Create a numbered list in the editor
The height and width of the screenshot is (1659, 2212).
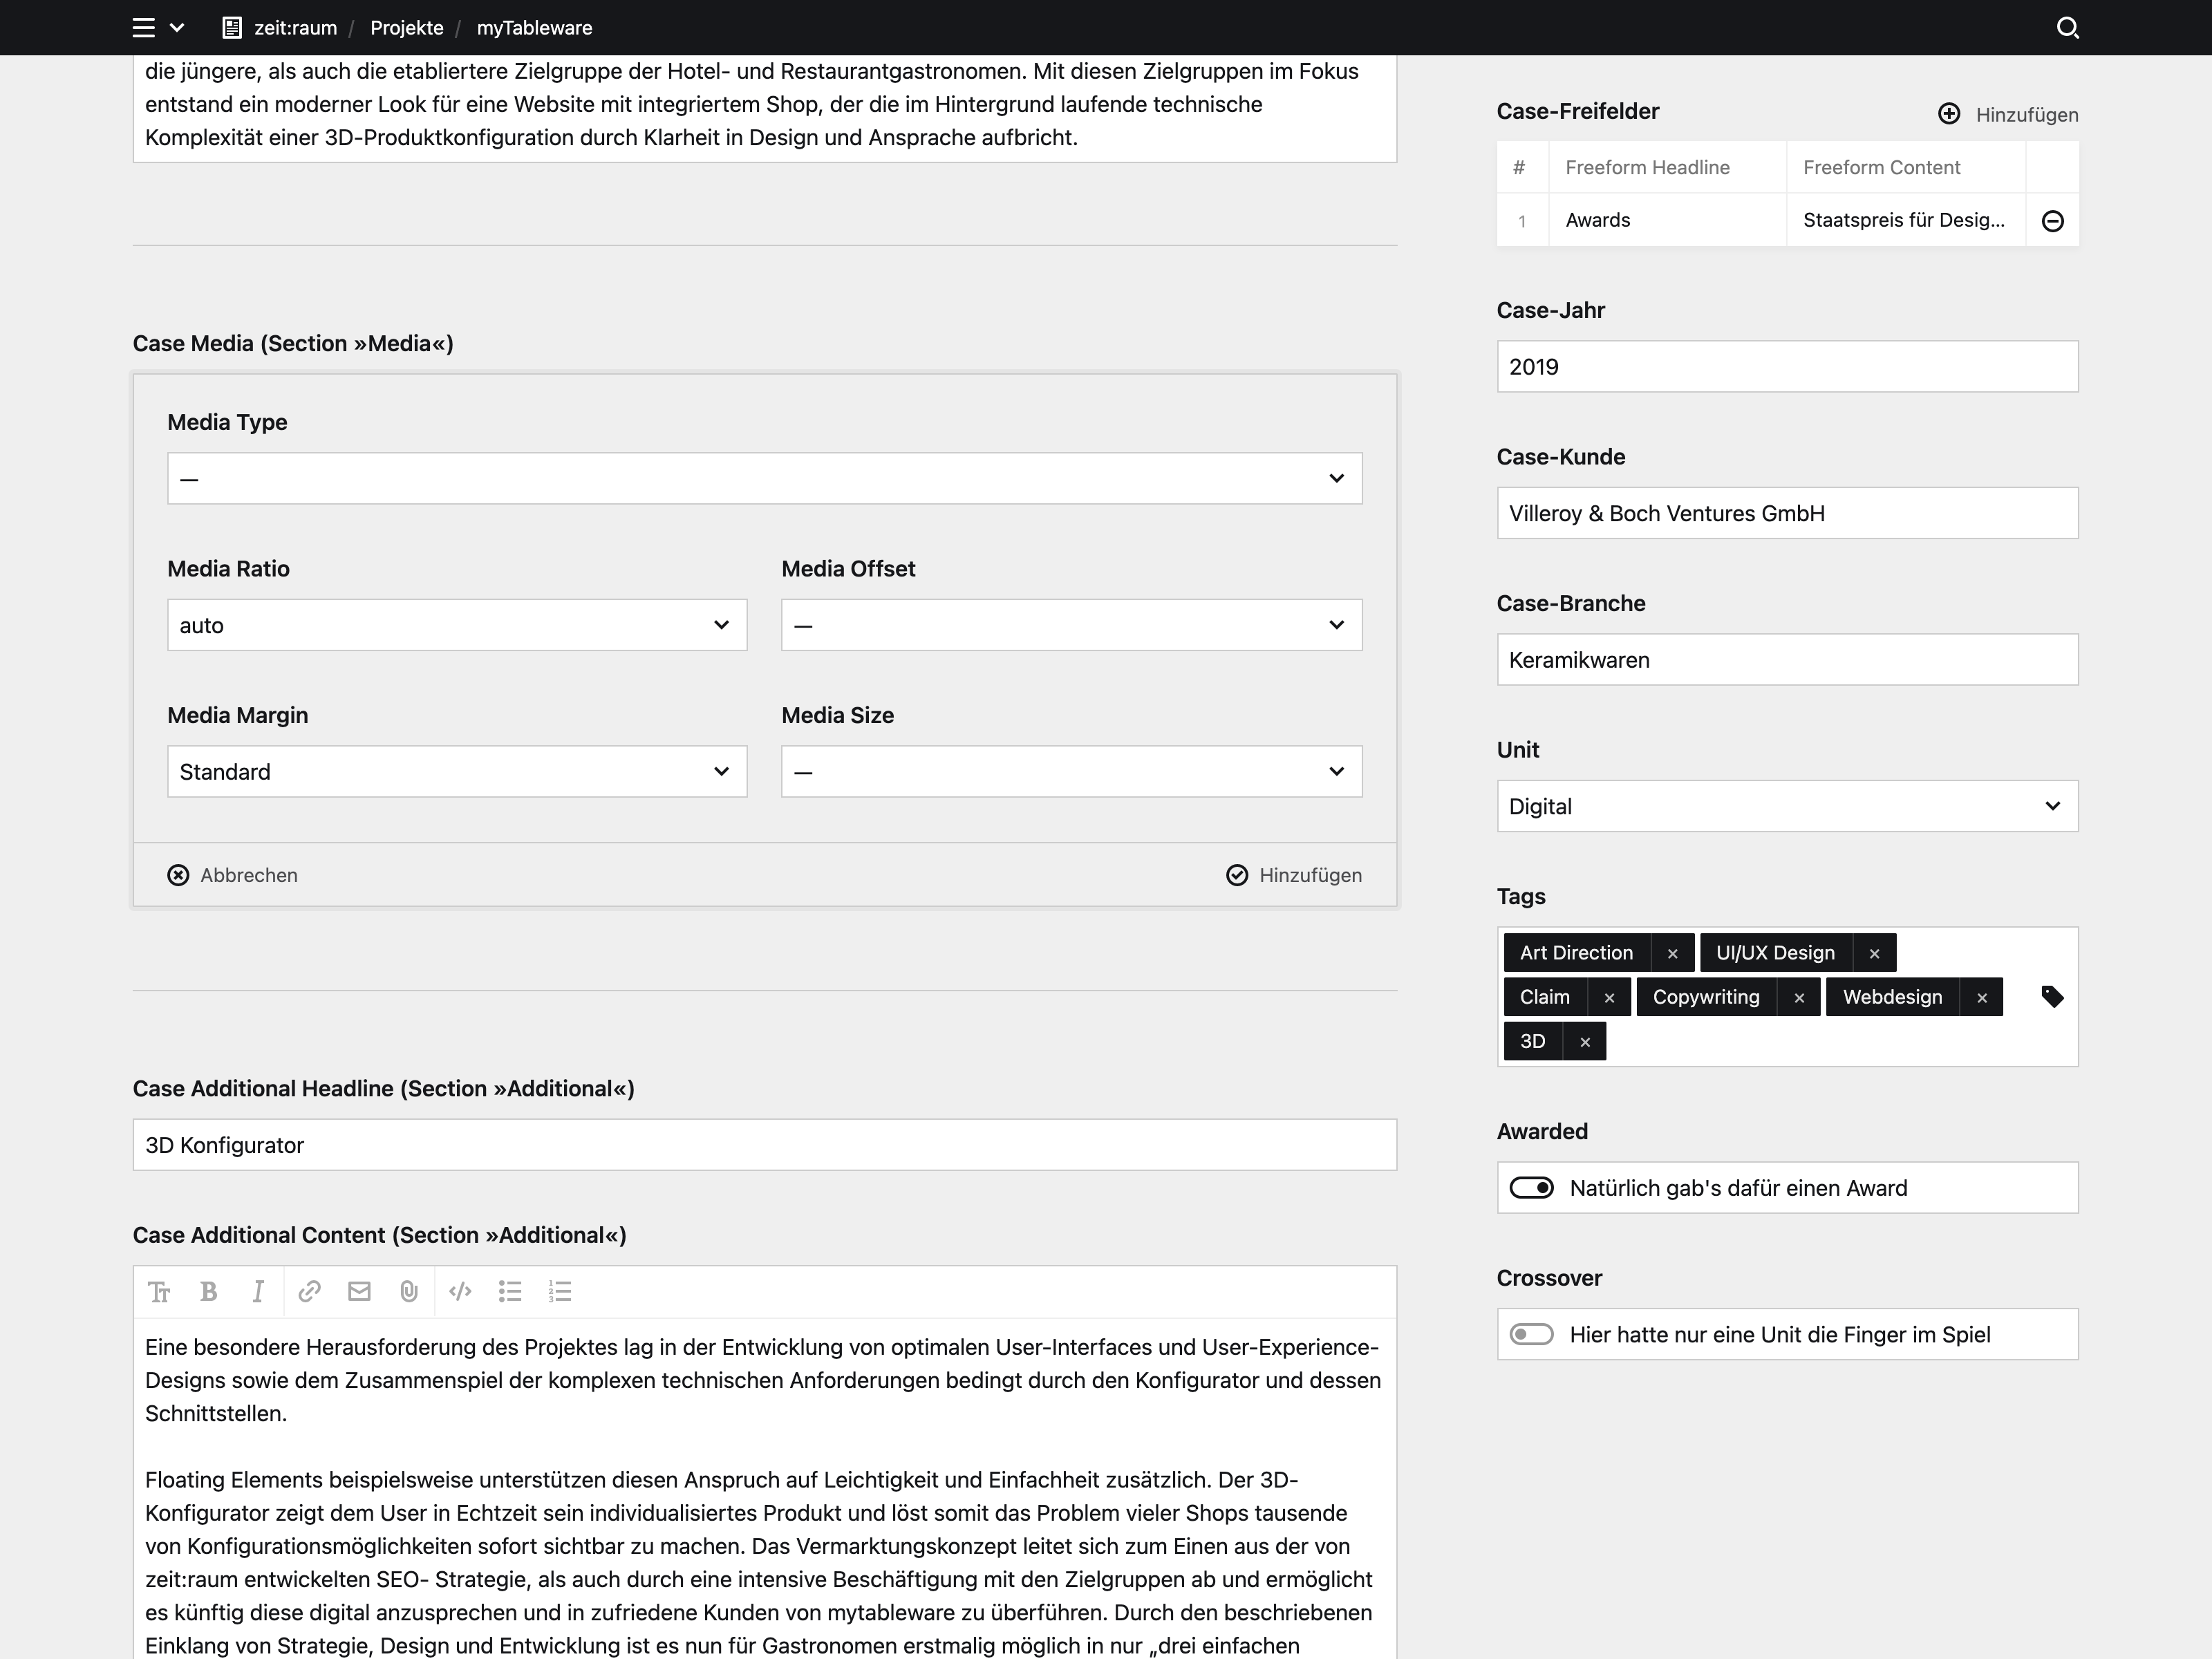click(560, 1291)
